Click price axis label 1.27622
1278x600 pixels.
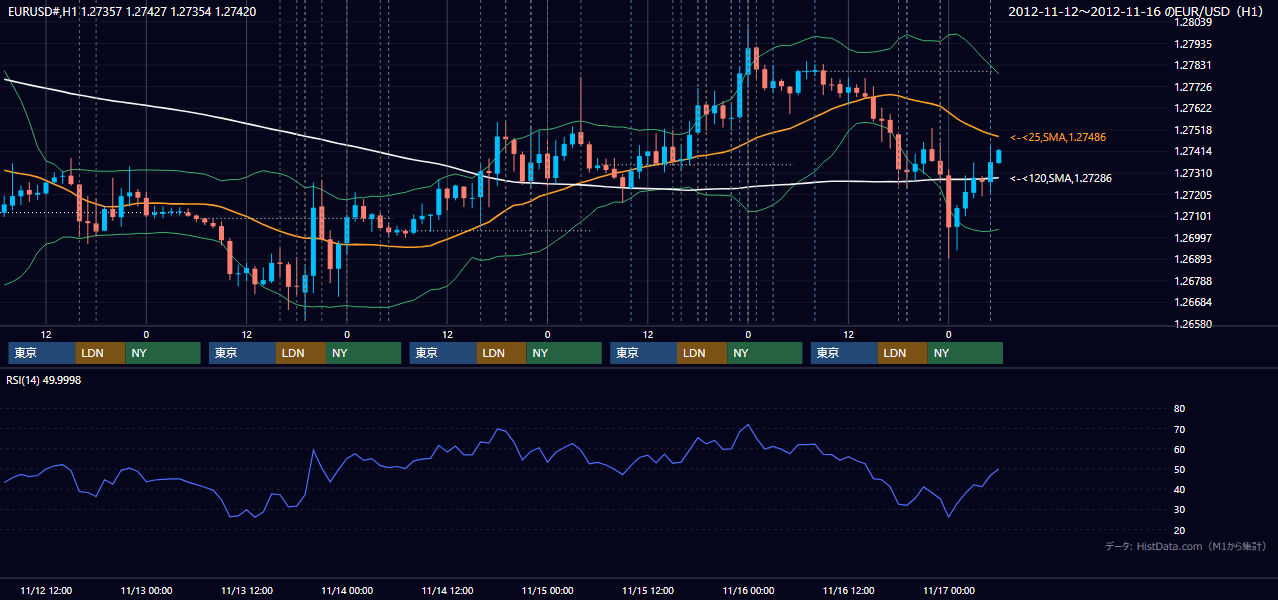pyautogui.click(x=1194, y=108)
